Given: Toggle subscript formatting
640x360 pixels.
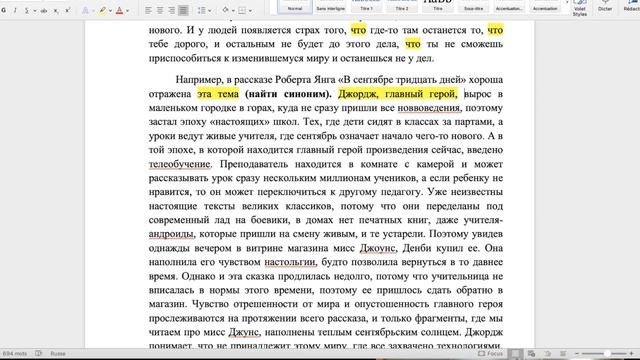Looking at the screenshot, I should 56,11.
